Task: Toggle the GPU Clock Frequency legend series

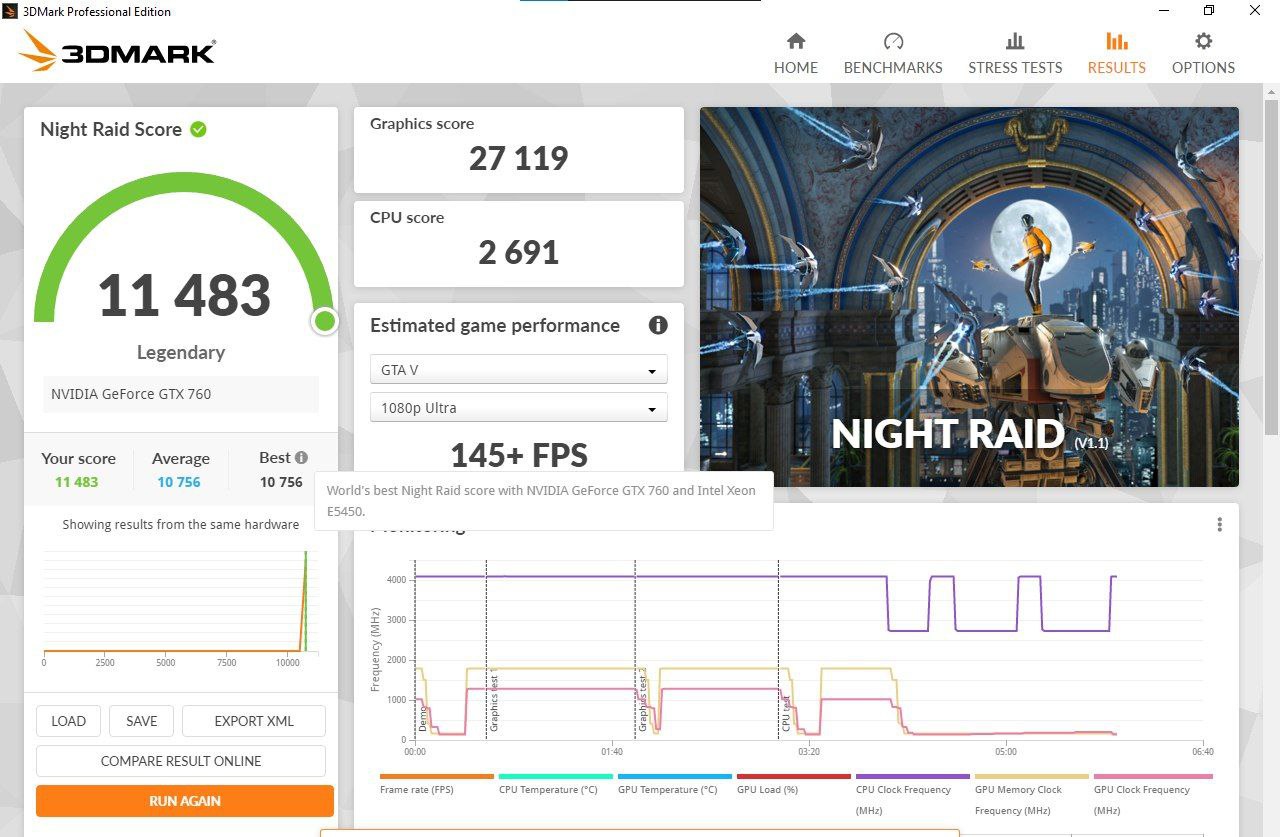Action: pyautogui.click(x=1151, y=795)
